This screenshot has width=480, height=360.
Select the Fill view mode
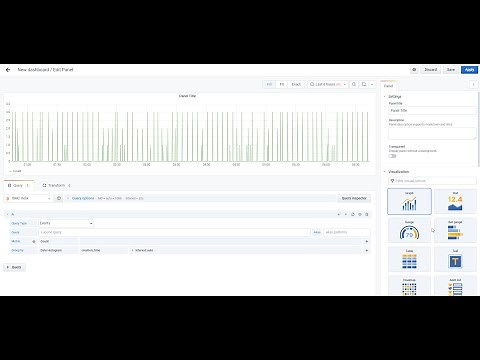click(269, 84)
